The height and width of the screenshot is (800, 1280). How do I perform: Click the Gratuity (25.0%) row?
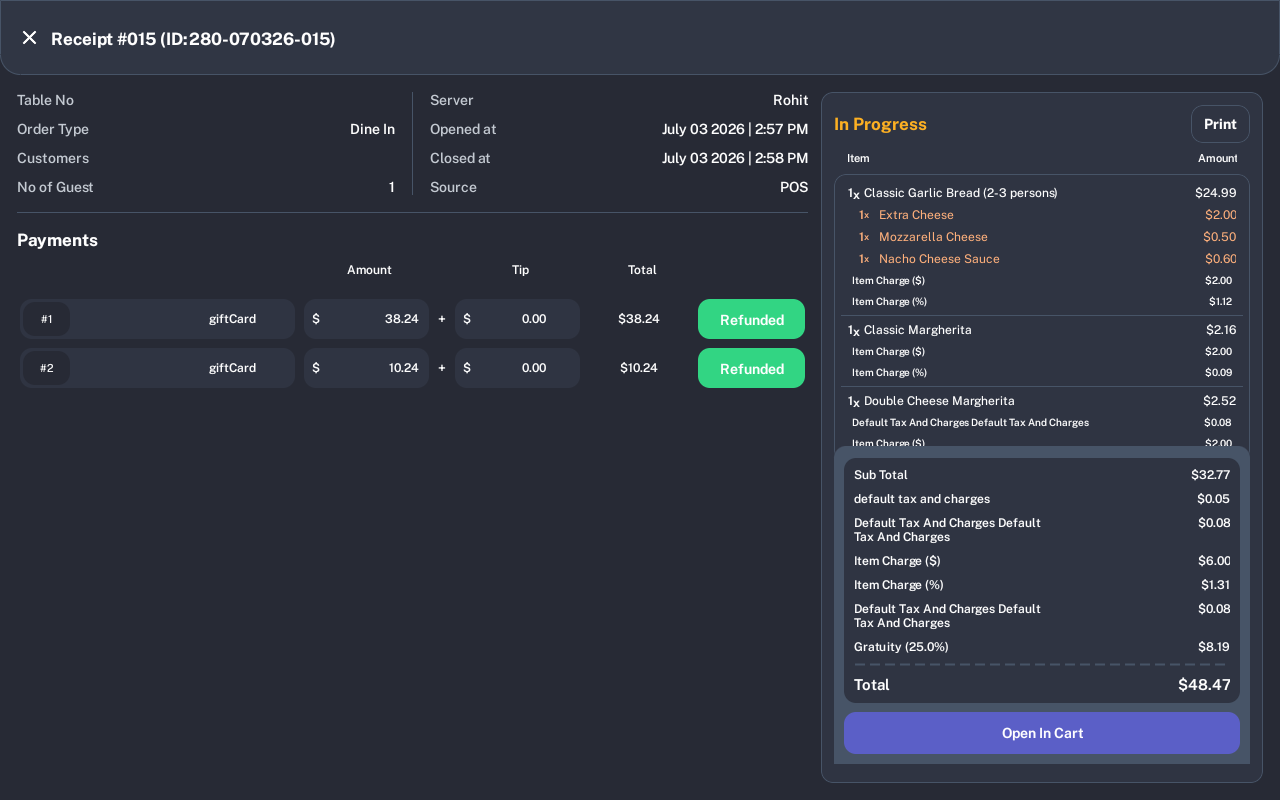[1042, 647]
